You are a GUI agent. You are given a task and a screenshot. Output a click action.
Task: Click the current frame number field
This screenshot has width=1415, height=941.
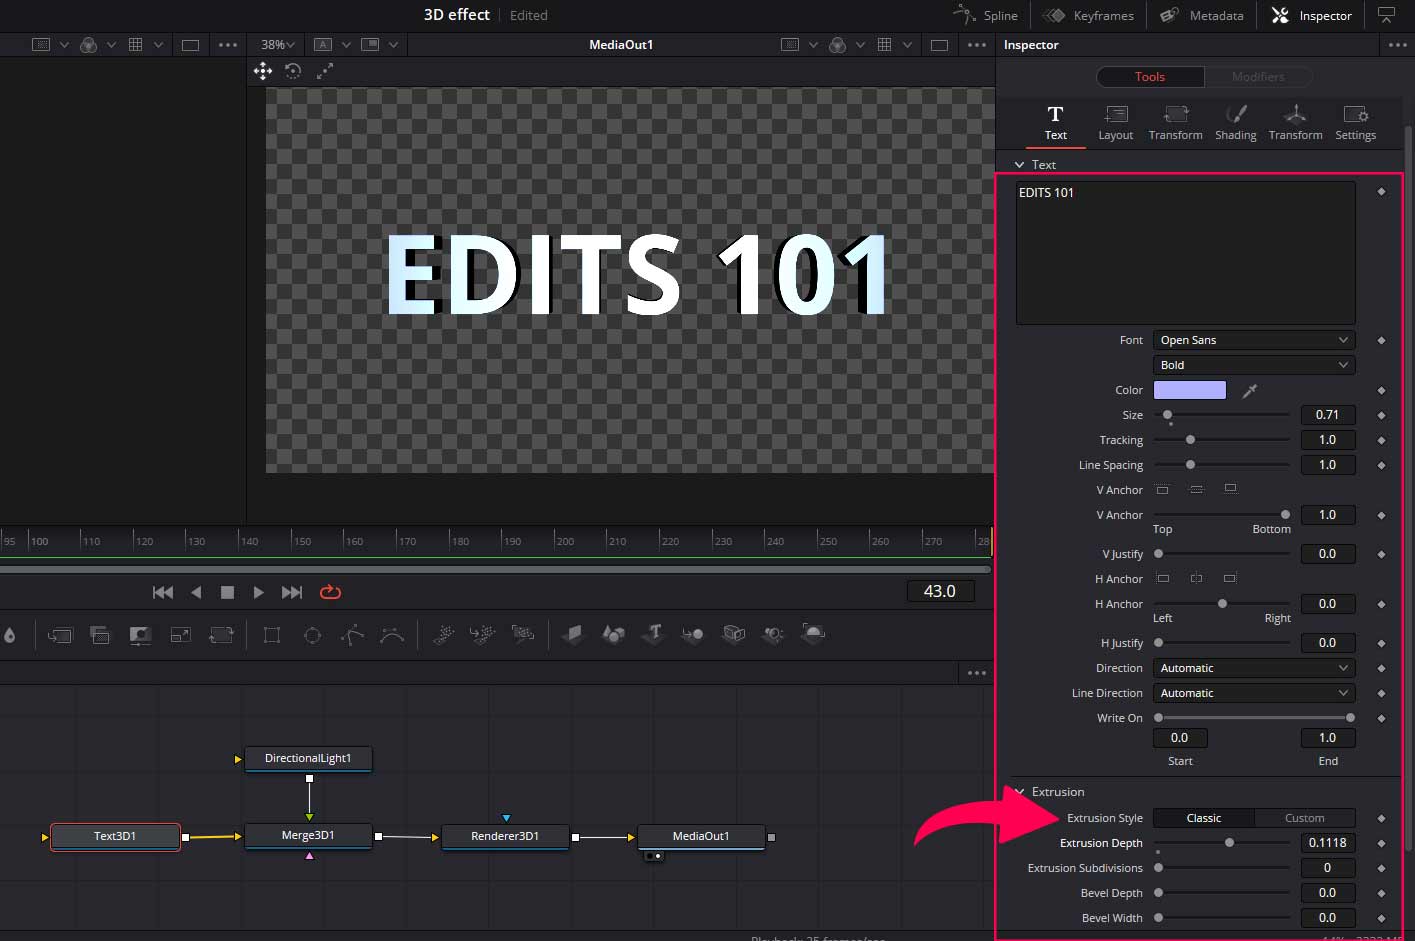point(940,591)
